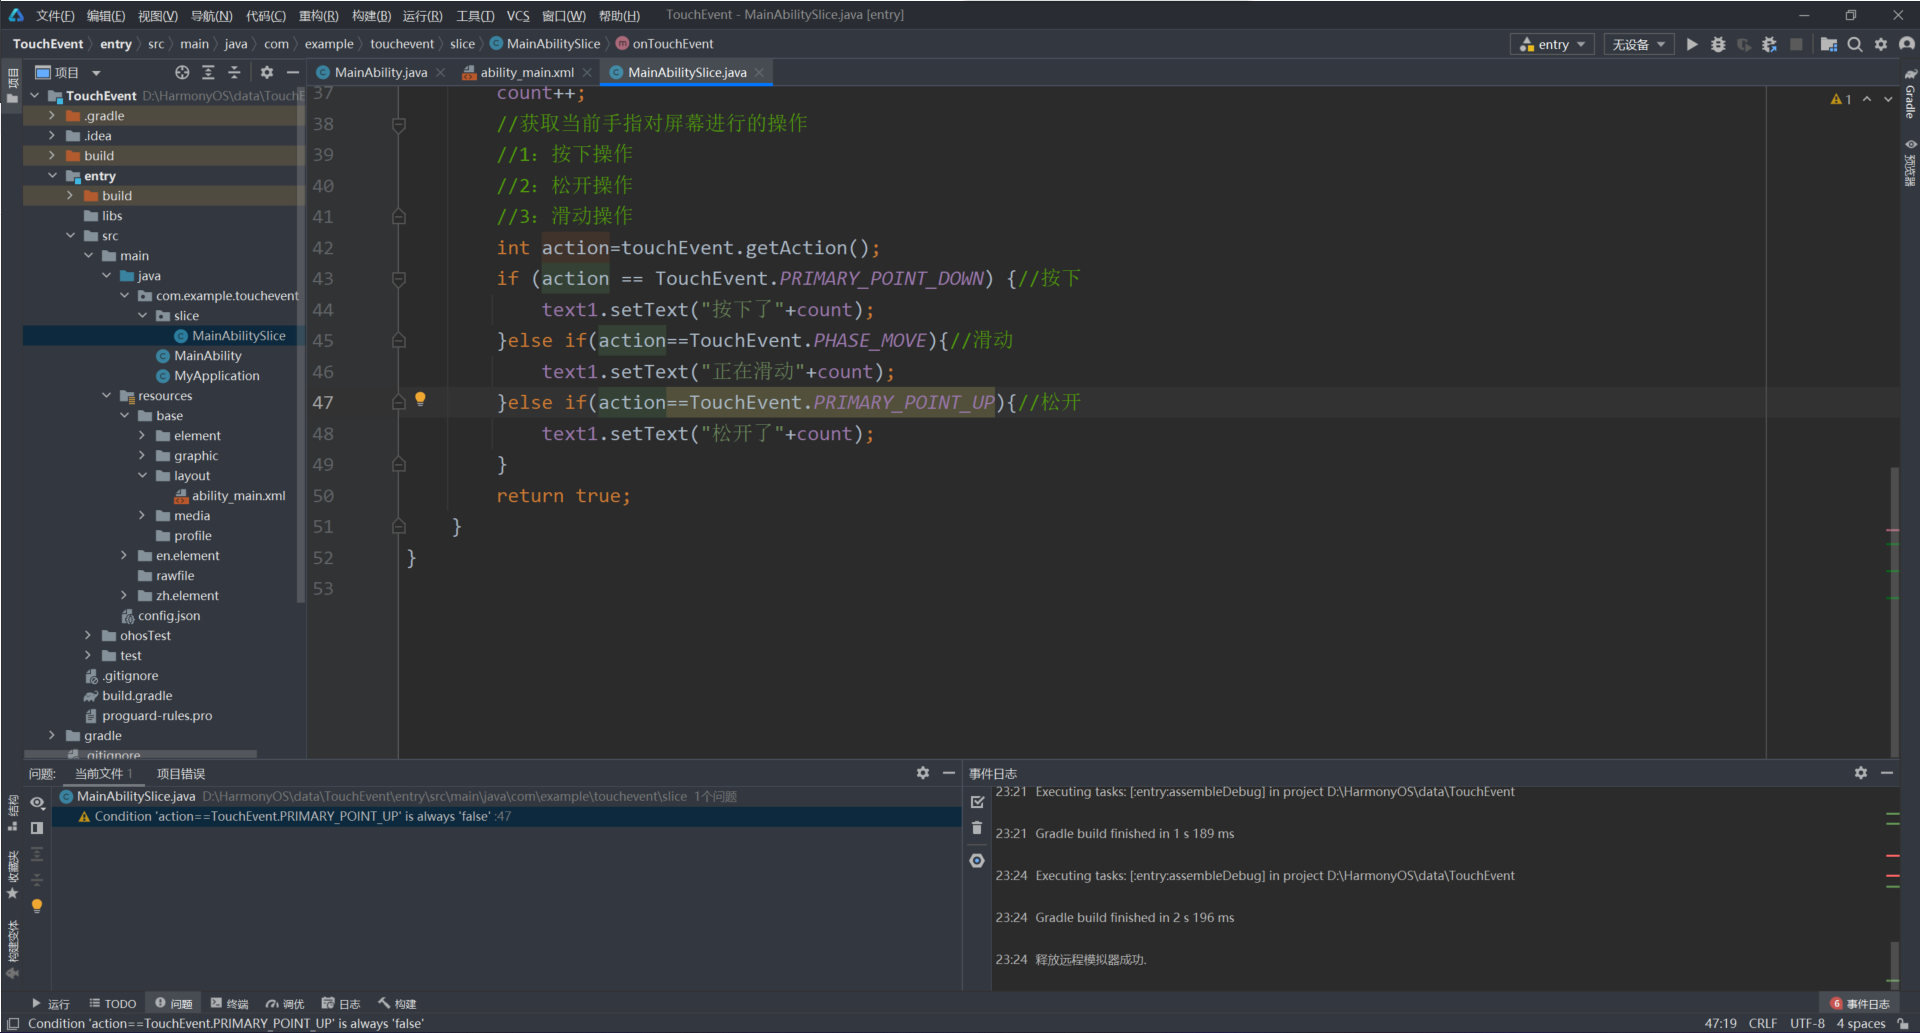Expand the .gradle folder

52,116
